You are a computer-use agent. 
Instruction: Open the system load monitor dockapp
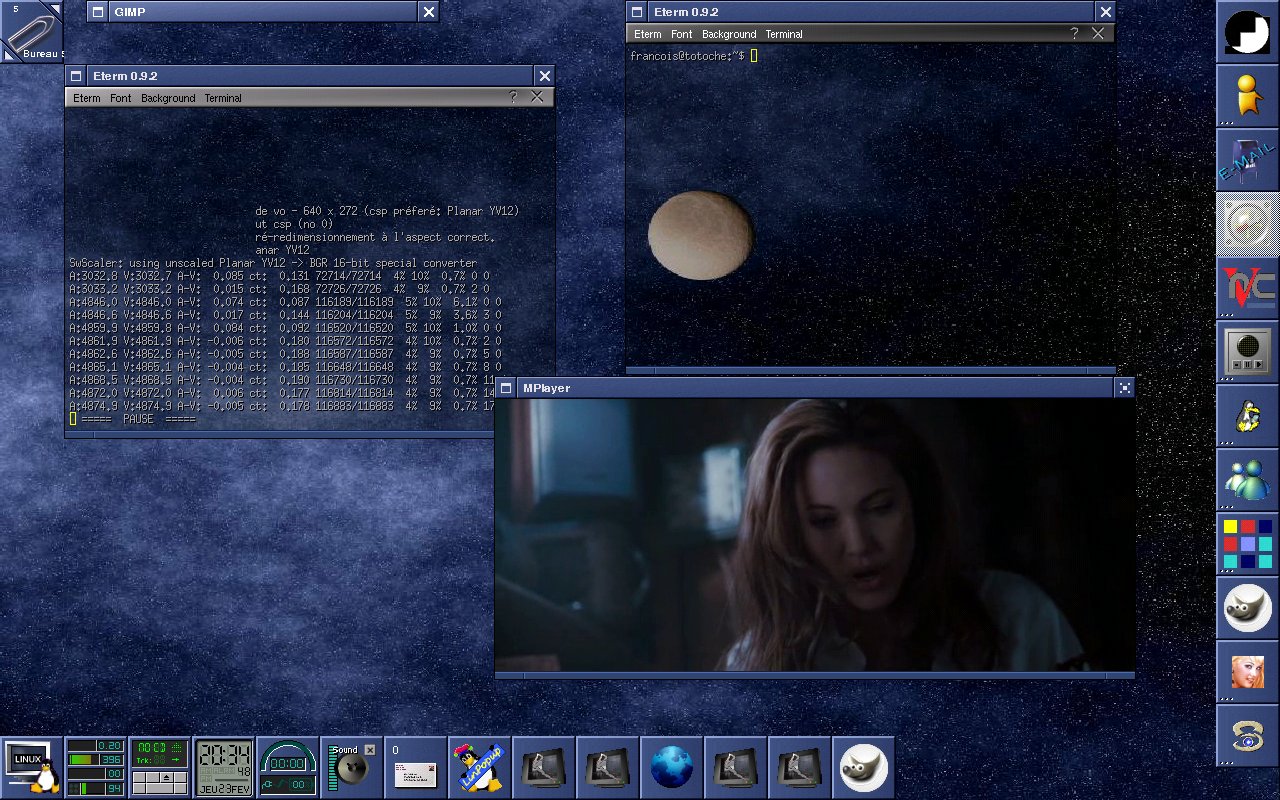click(96, 768)
